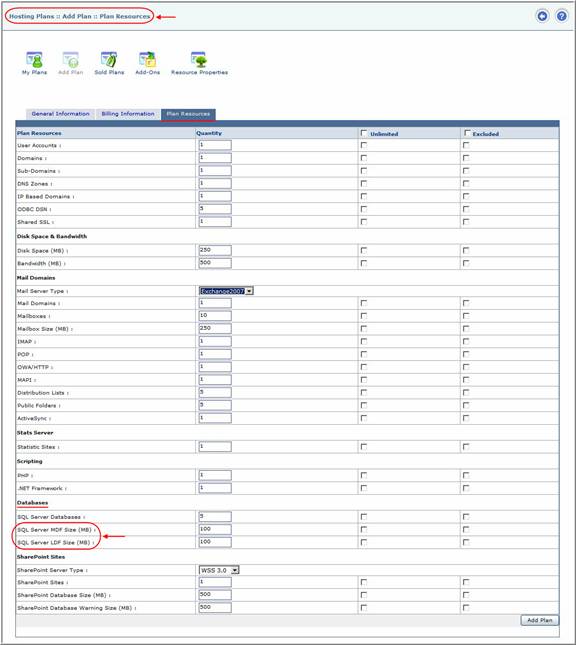Click the Domains quantity field
This screenshot has width=576, height=645.
(x=215, y=158)
